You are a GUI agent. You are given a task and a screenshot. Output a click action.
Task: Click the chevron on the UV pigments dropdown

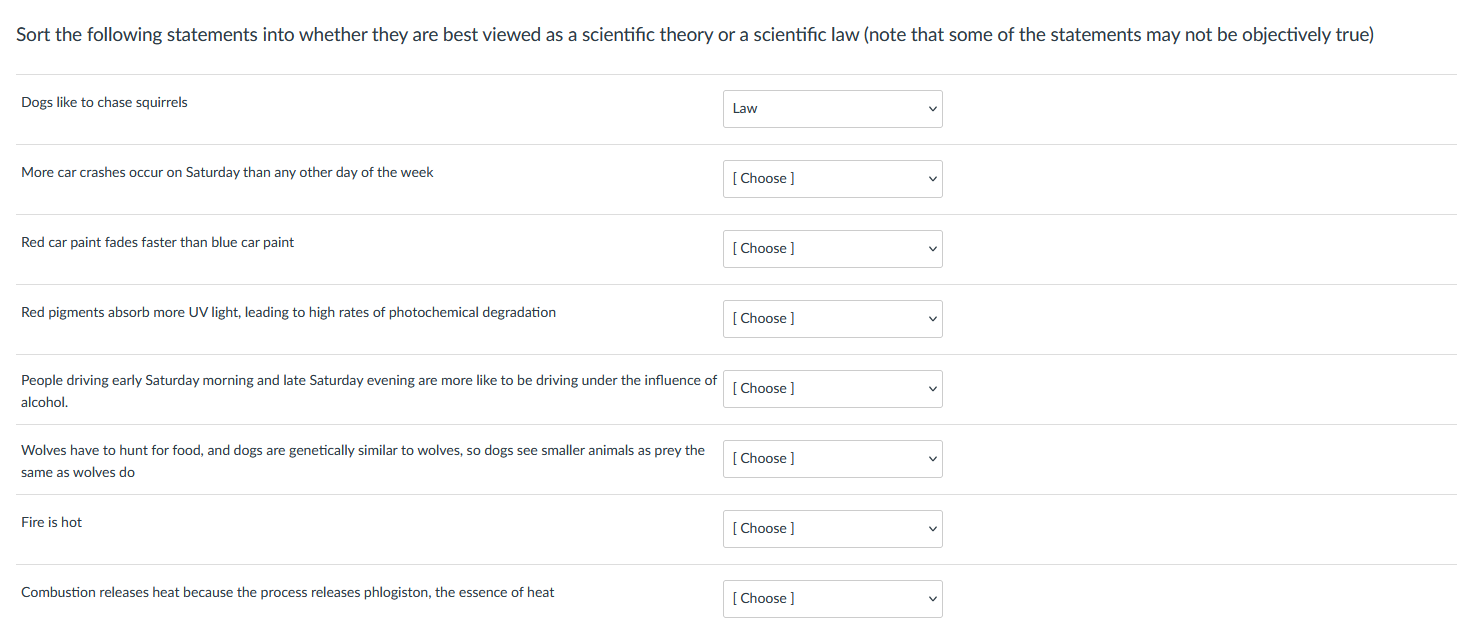click(x=932, y=318)
